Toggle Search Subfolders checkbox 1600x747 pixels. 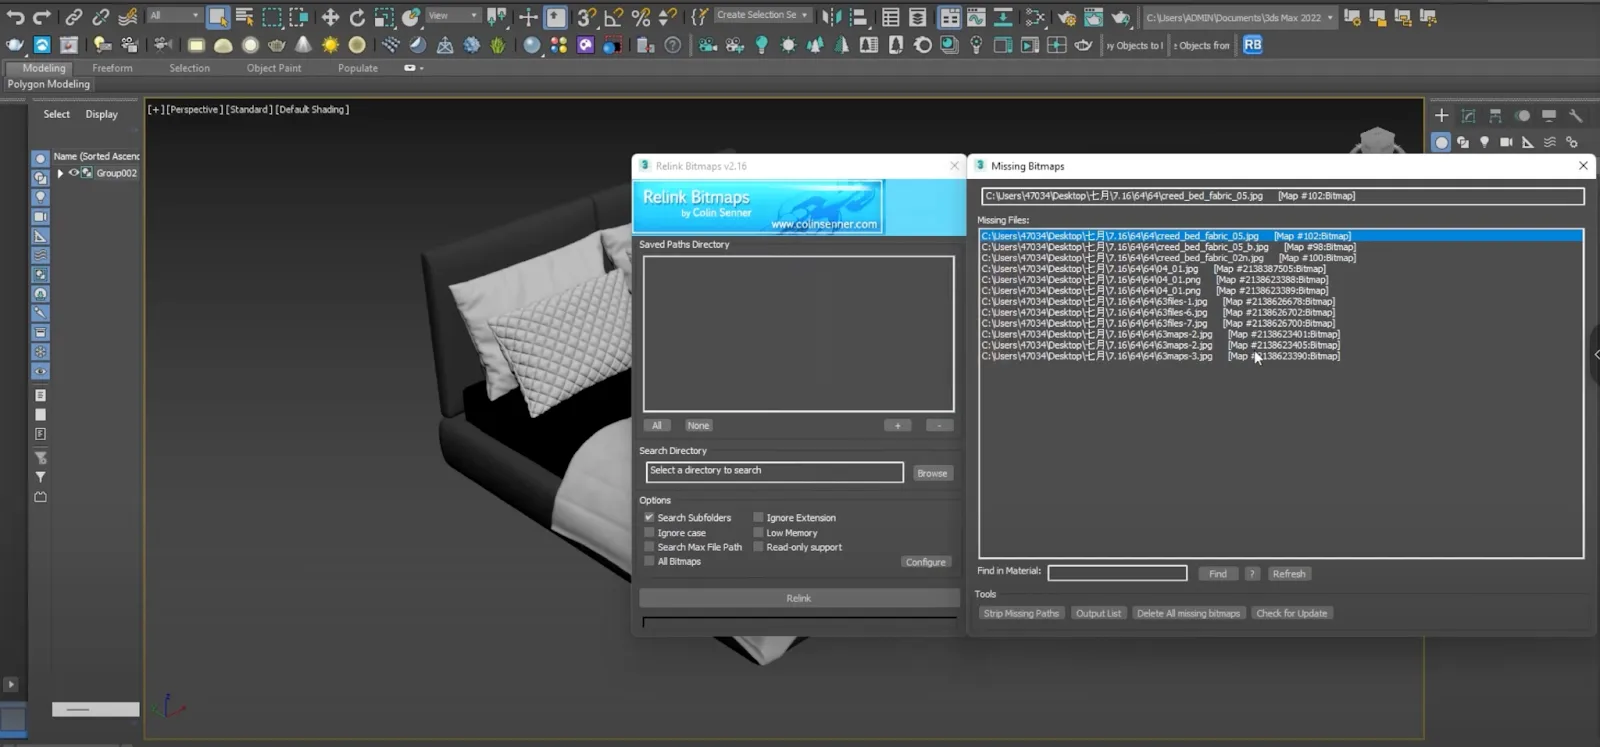click(649, 517)
